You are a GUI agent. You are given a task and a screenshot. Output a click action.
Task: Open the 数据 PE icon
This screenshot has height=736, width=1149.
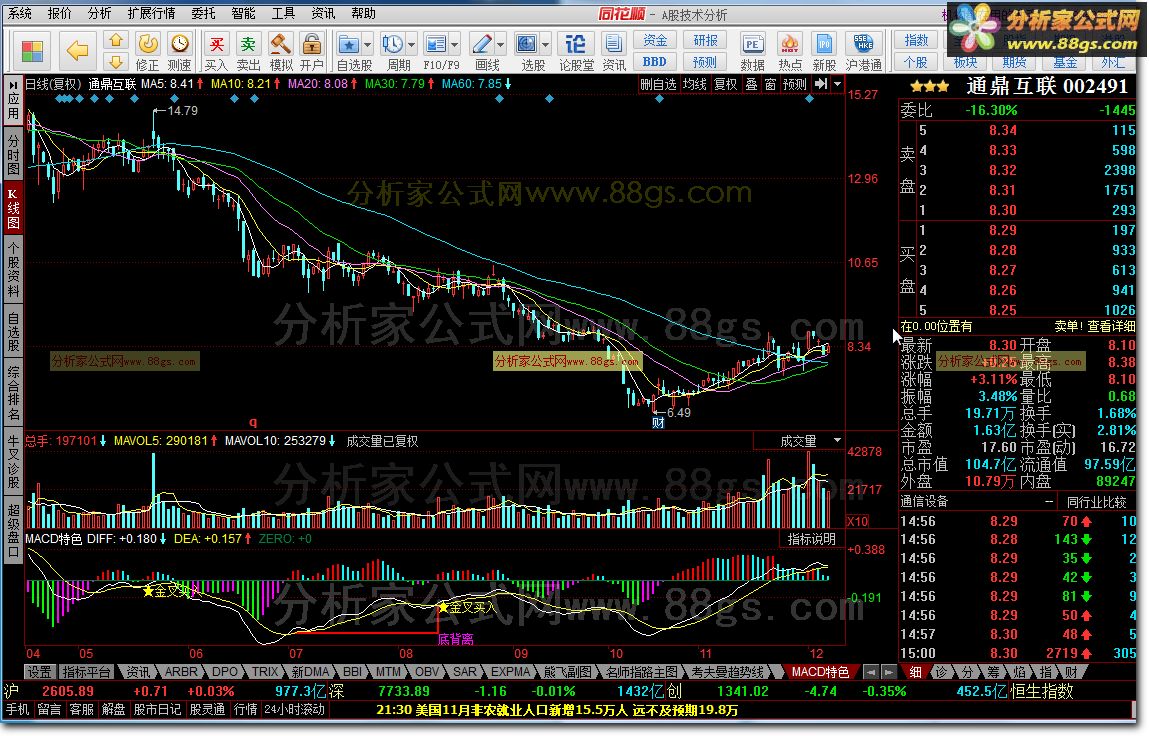[753, 52]
